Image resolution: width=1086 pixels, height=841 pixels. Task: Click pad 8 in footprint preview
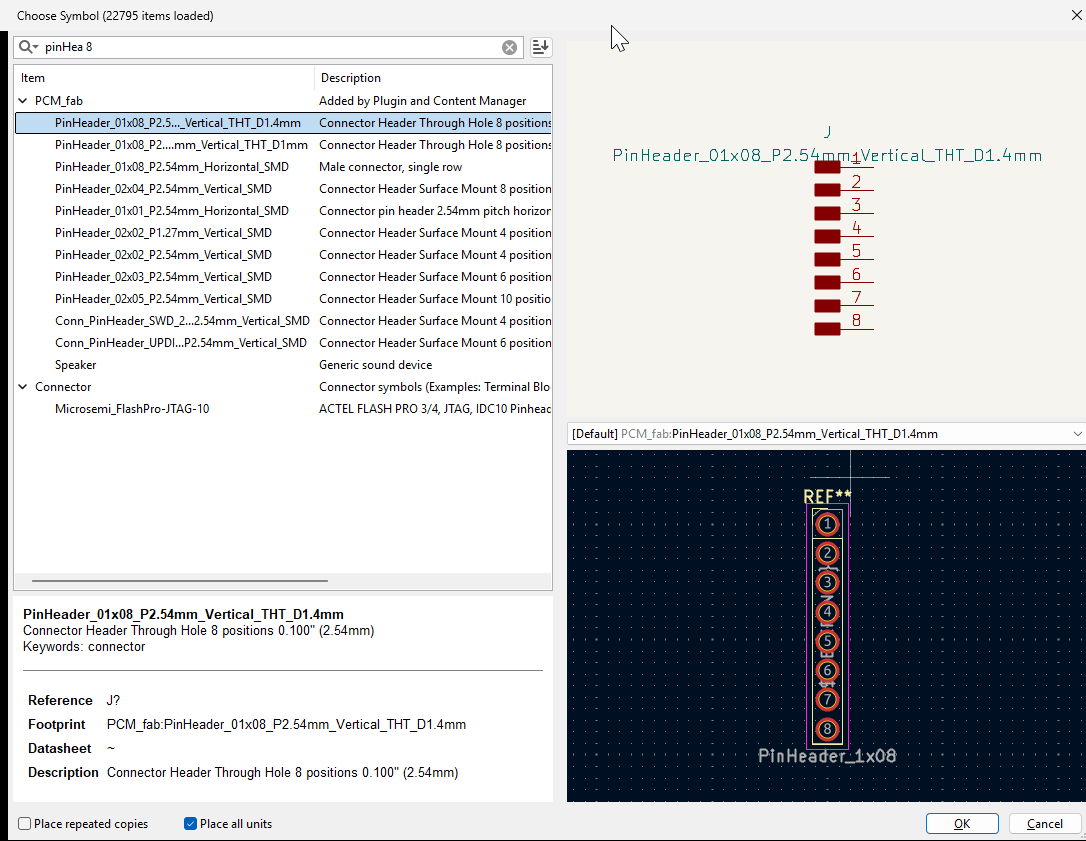click(x=827, y=729)
